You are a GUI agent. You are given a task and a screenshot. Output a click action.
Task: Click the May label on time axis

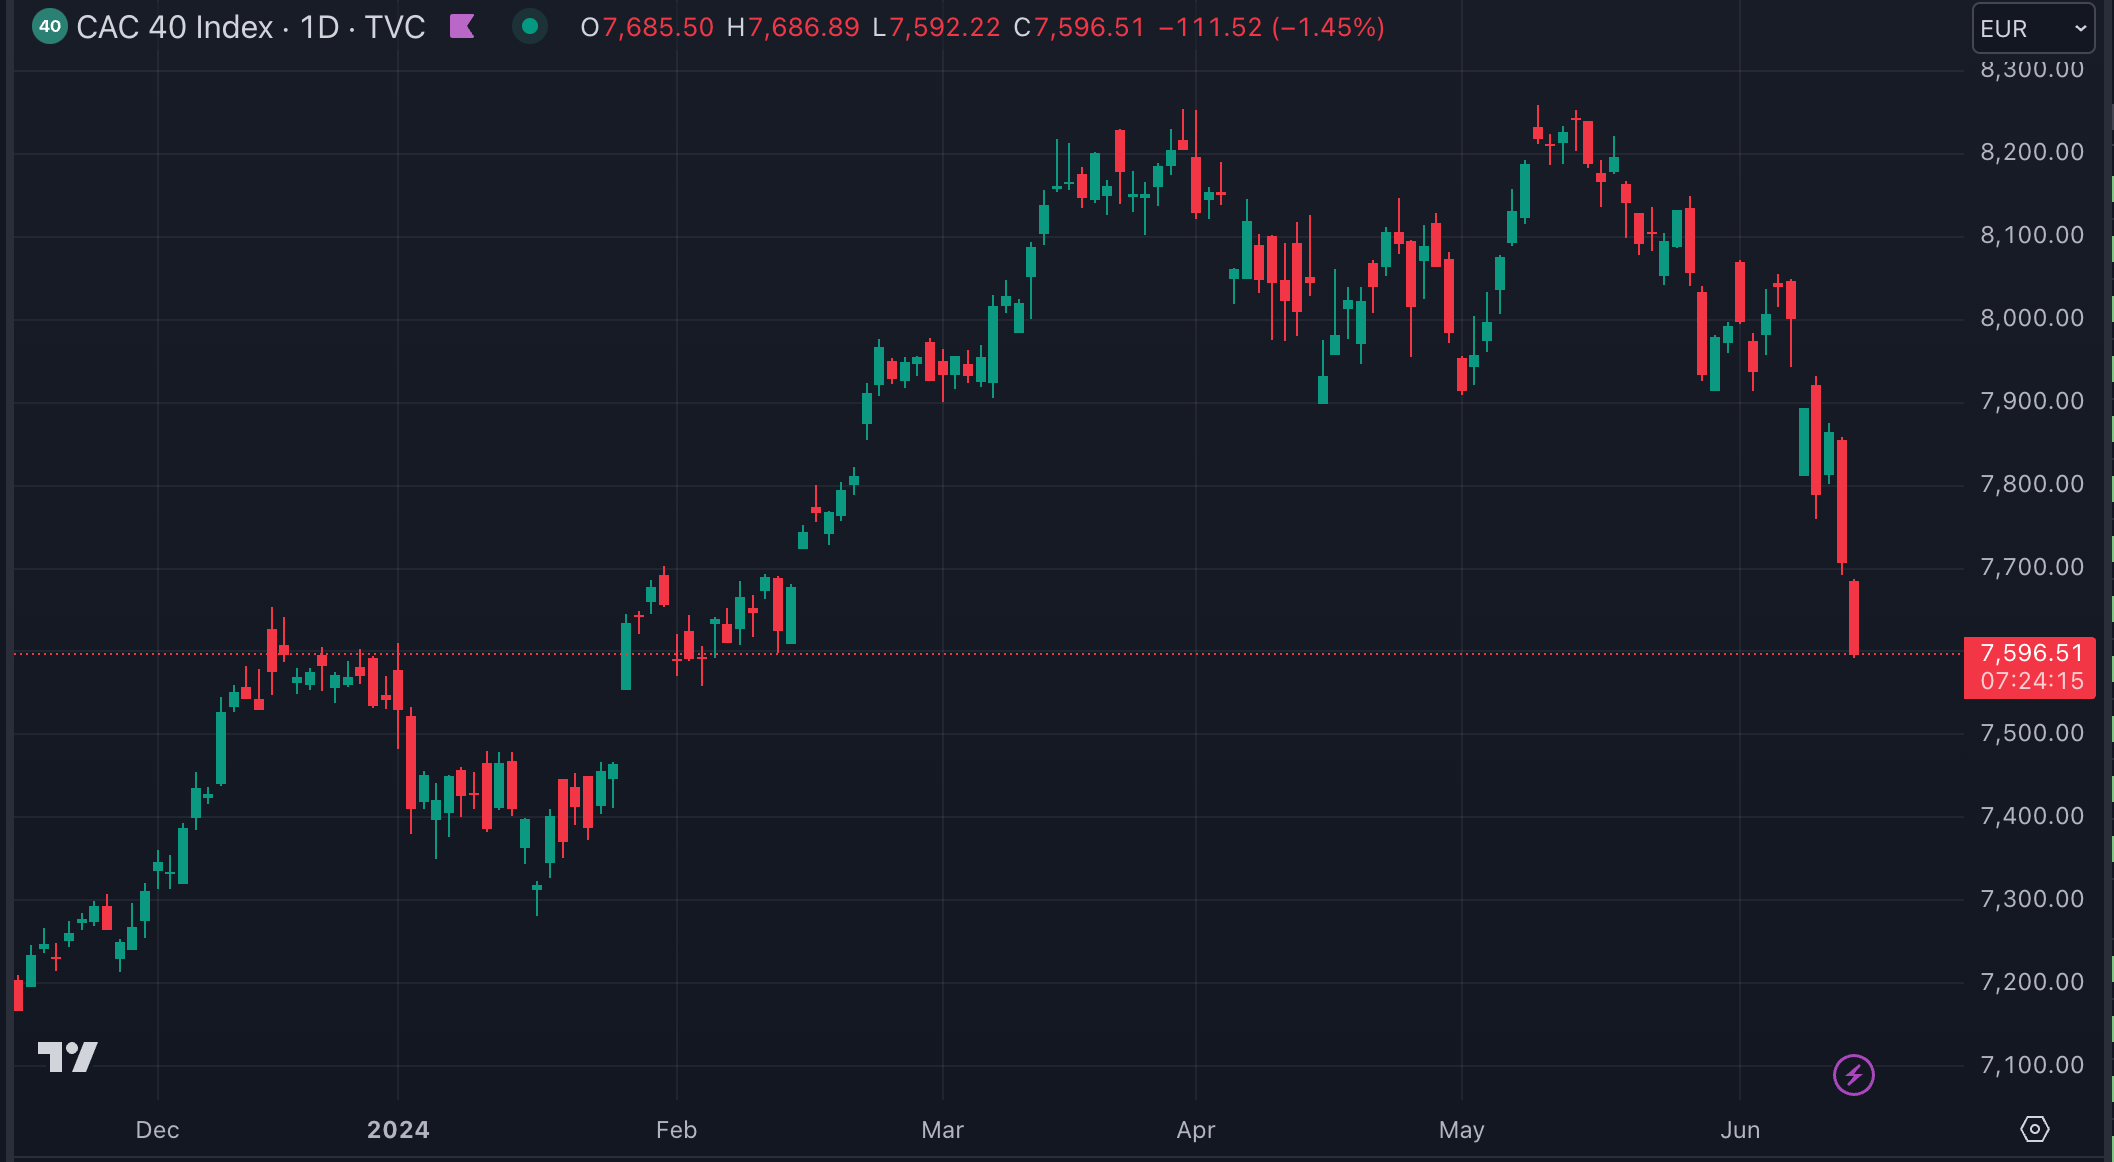tap(1461, 1130)
